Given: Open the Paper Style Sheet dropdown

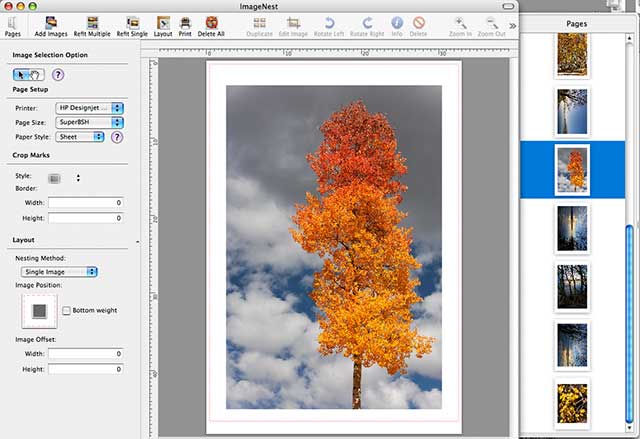Looking at the screenshot, I should (x=80, y=137).
